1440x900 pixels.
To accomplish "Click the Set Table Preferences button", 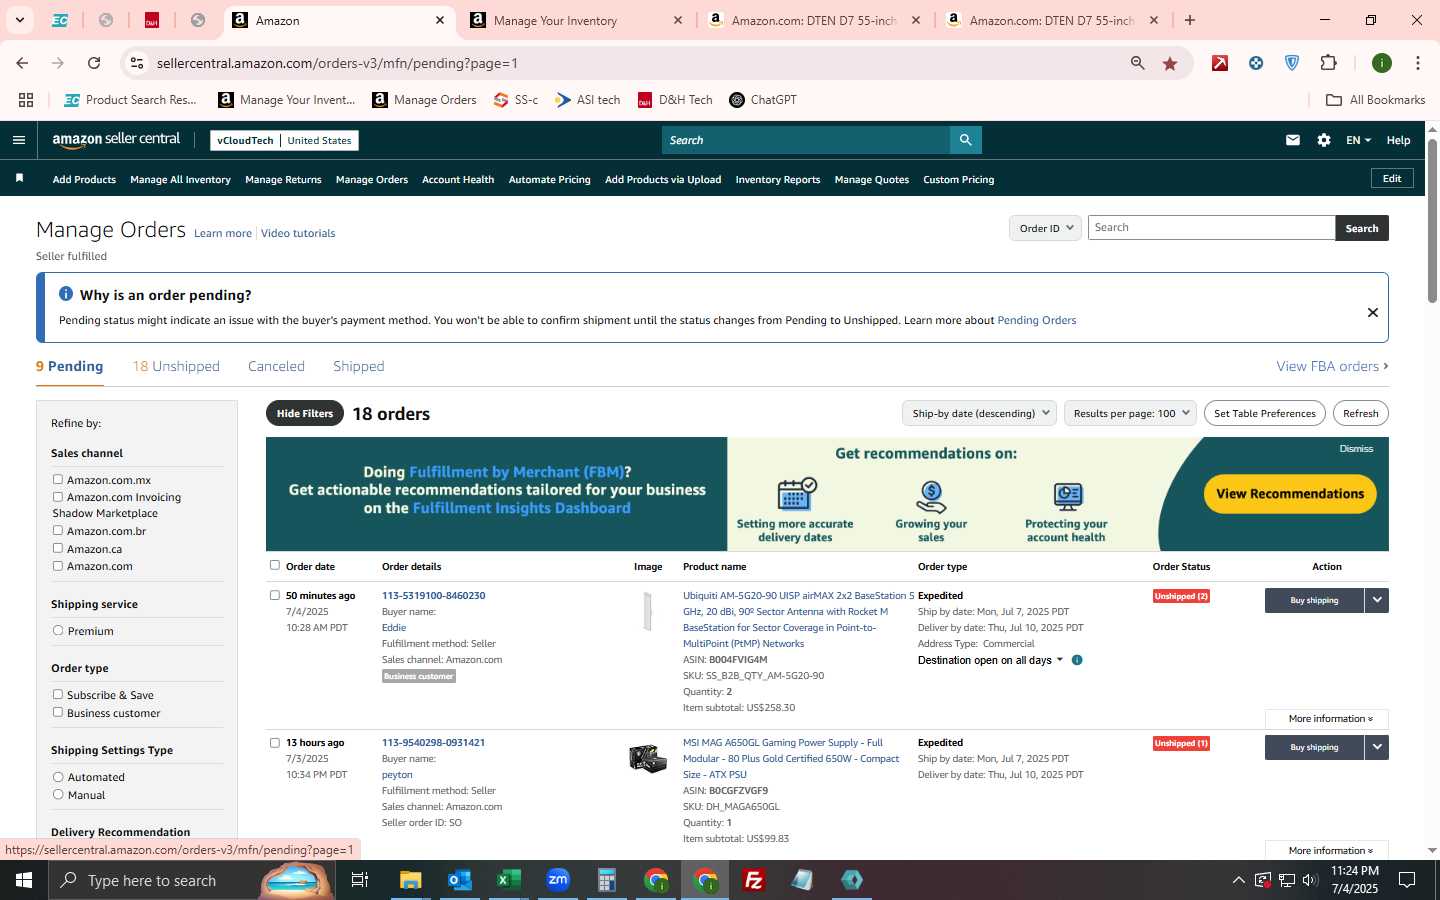I will pyautogui.click(x=1265, y=413).
